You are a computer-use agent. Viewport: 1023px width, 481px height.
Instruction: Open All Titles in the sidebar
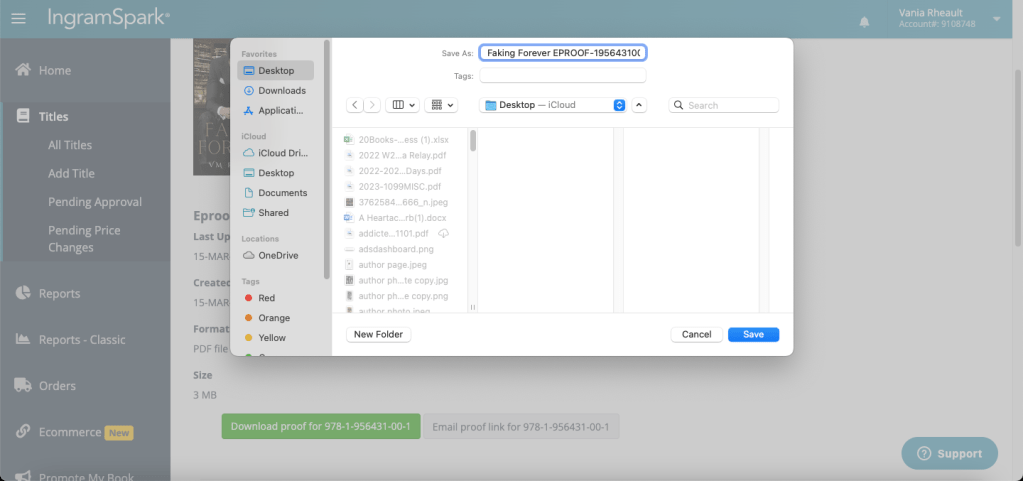(x=70, y=145)
